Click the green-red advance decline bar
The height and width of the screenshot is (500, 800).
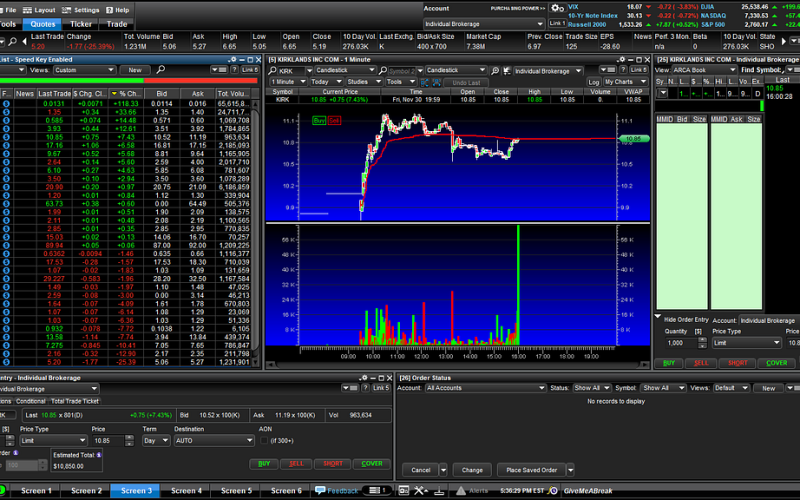pos(128,81)
